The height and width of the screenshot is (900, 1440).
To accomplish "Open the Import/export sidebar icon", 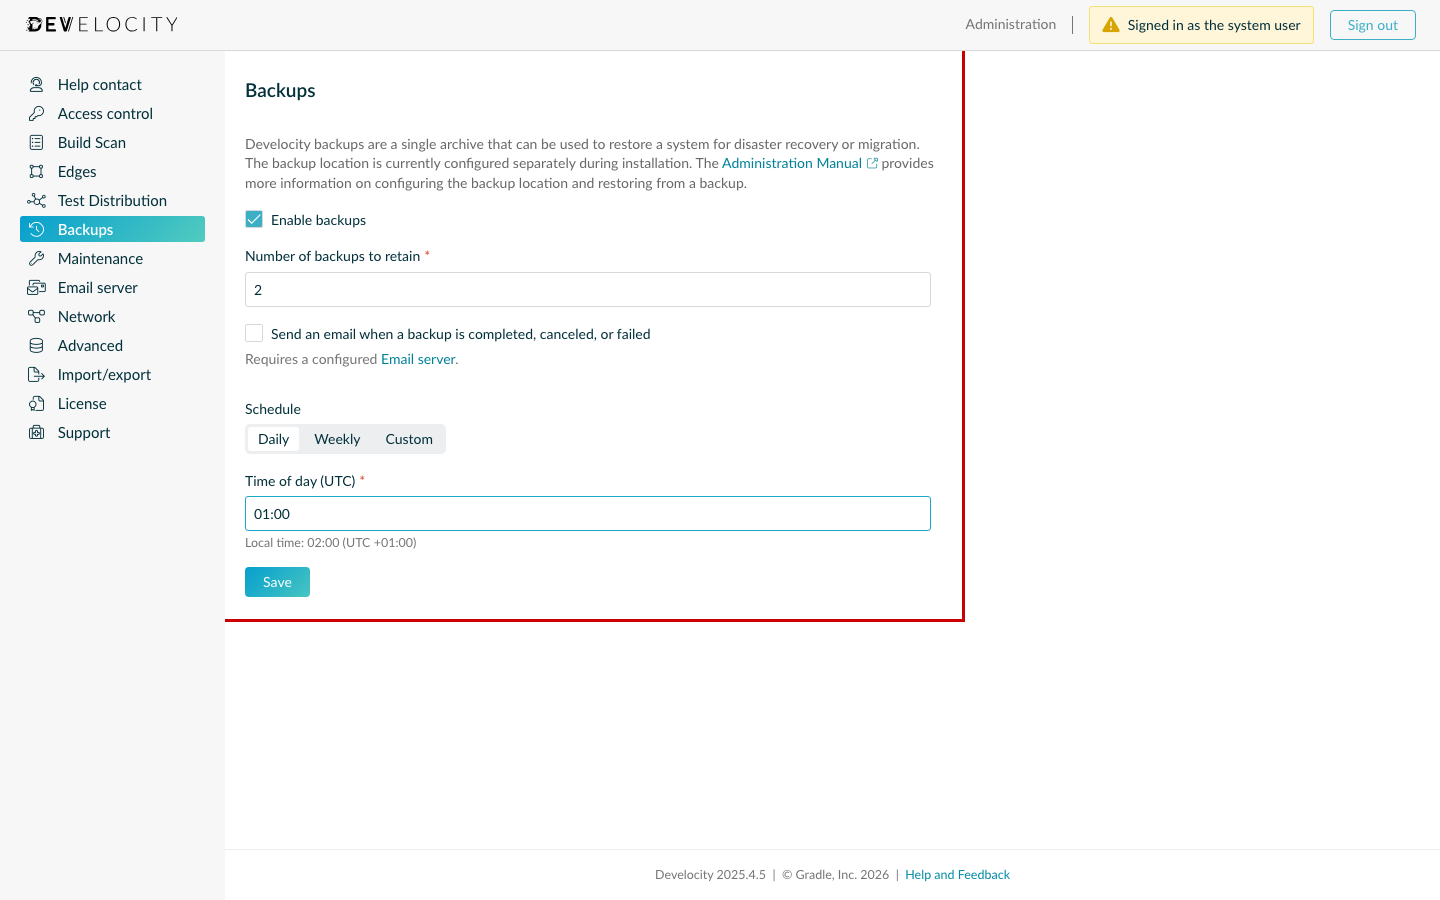I will coord(36,374).
